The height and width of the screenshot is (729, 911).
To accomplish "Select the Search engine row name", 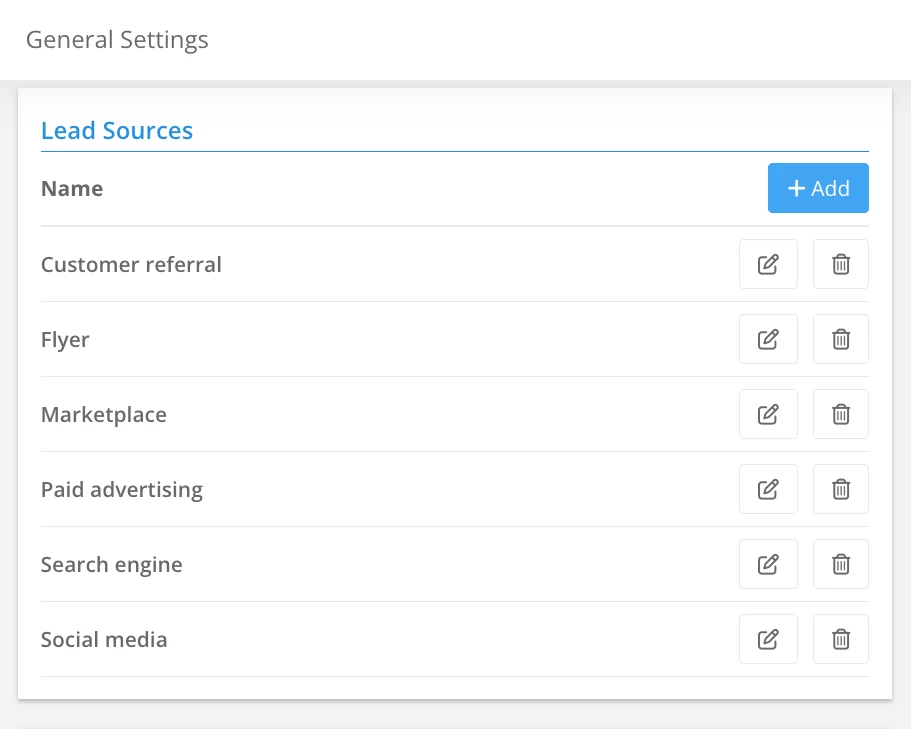I will click(x=112, y=565).
